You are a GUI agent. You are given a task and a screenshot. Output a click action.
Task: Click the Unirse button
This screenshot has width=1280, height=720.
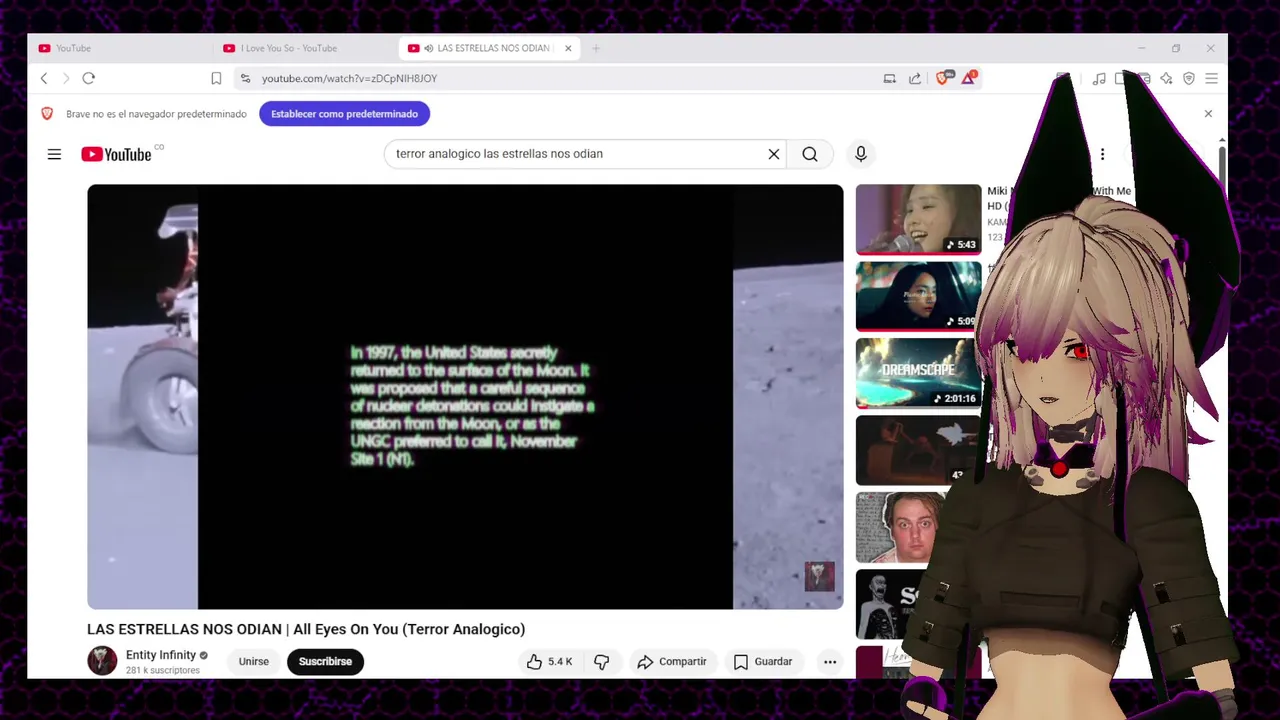[254, 662]
